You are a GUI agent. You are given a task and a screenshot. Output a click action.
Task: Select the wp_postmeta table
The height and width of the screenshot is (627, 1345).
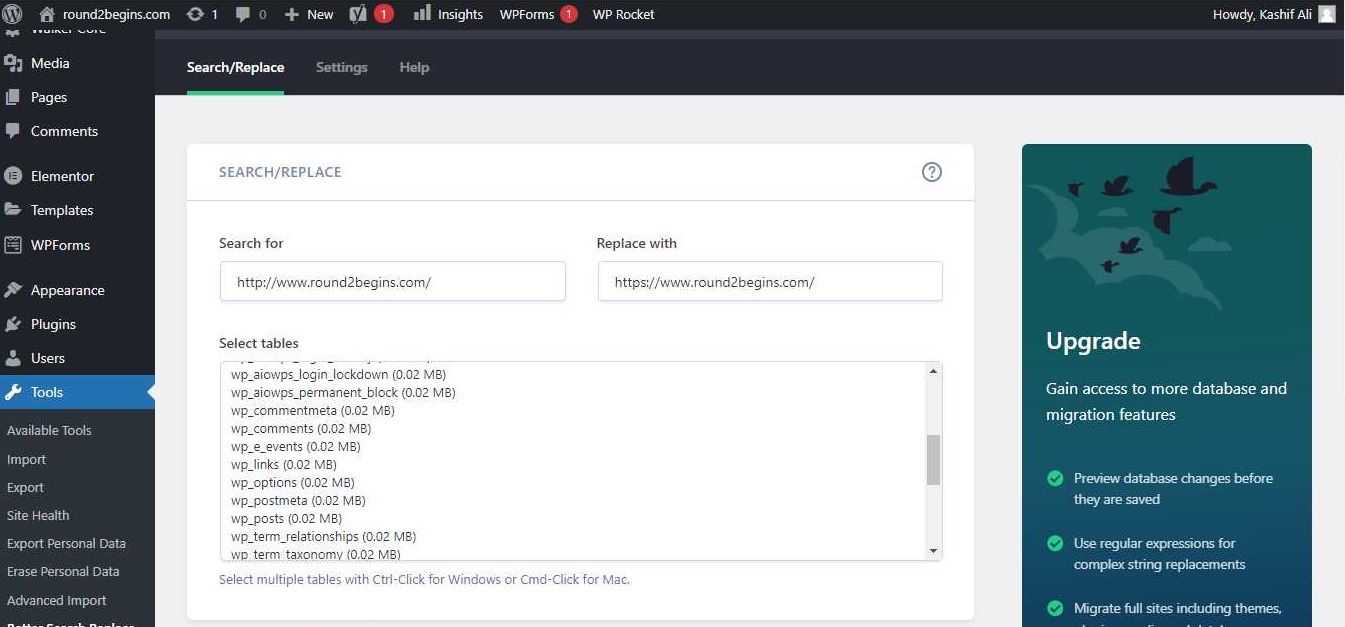coord(298,500)
